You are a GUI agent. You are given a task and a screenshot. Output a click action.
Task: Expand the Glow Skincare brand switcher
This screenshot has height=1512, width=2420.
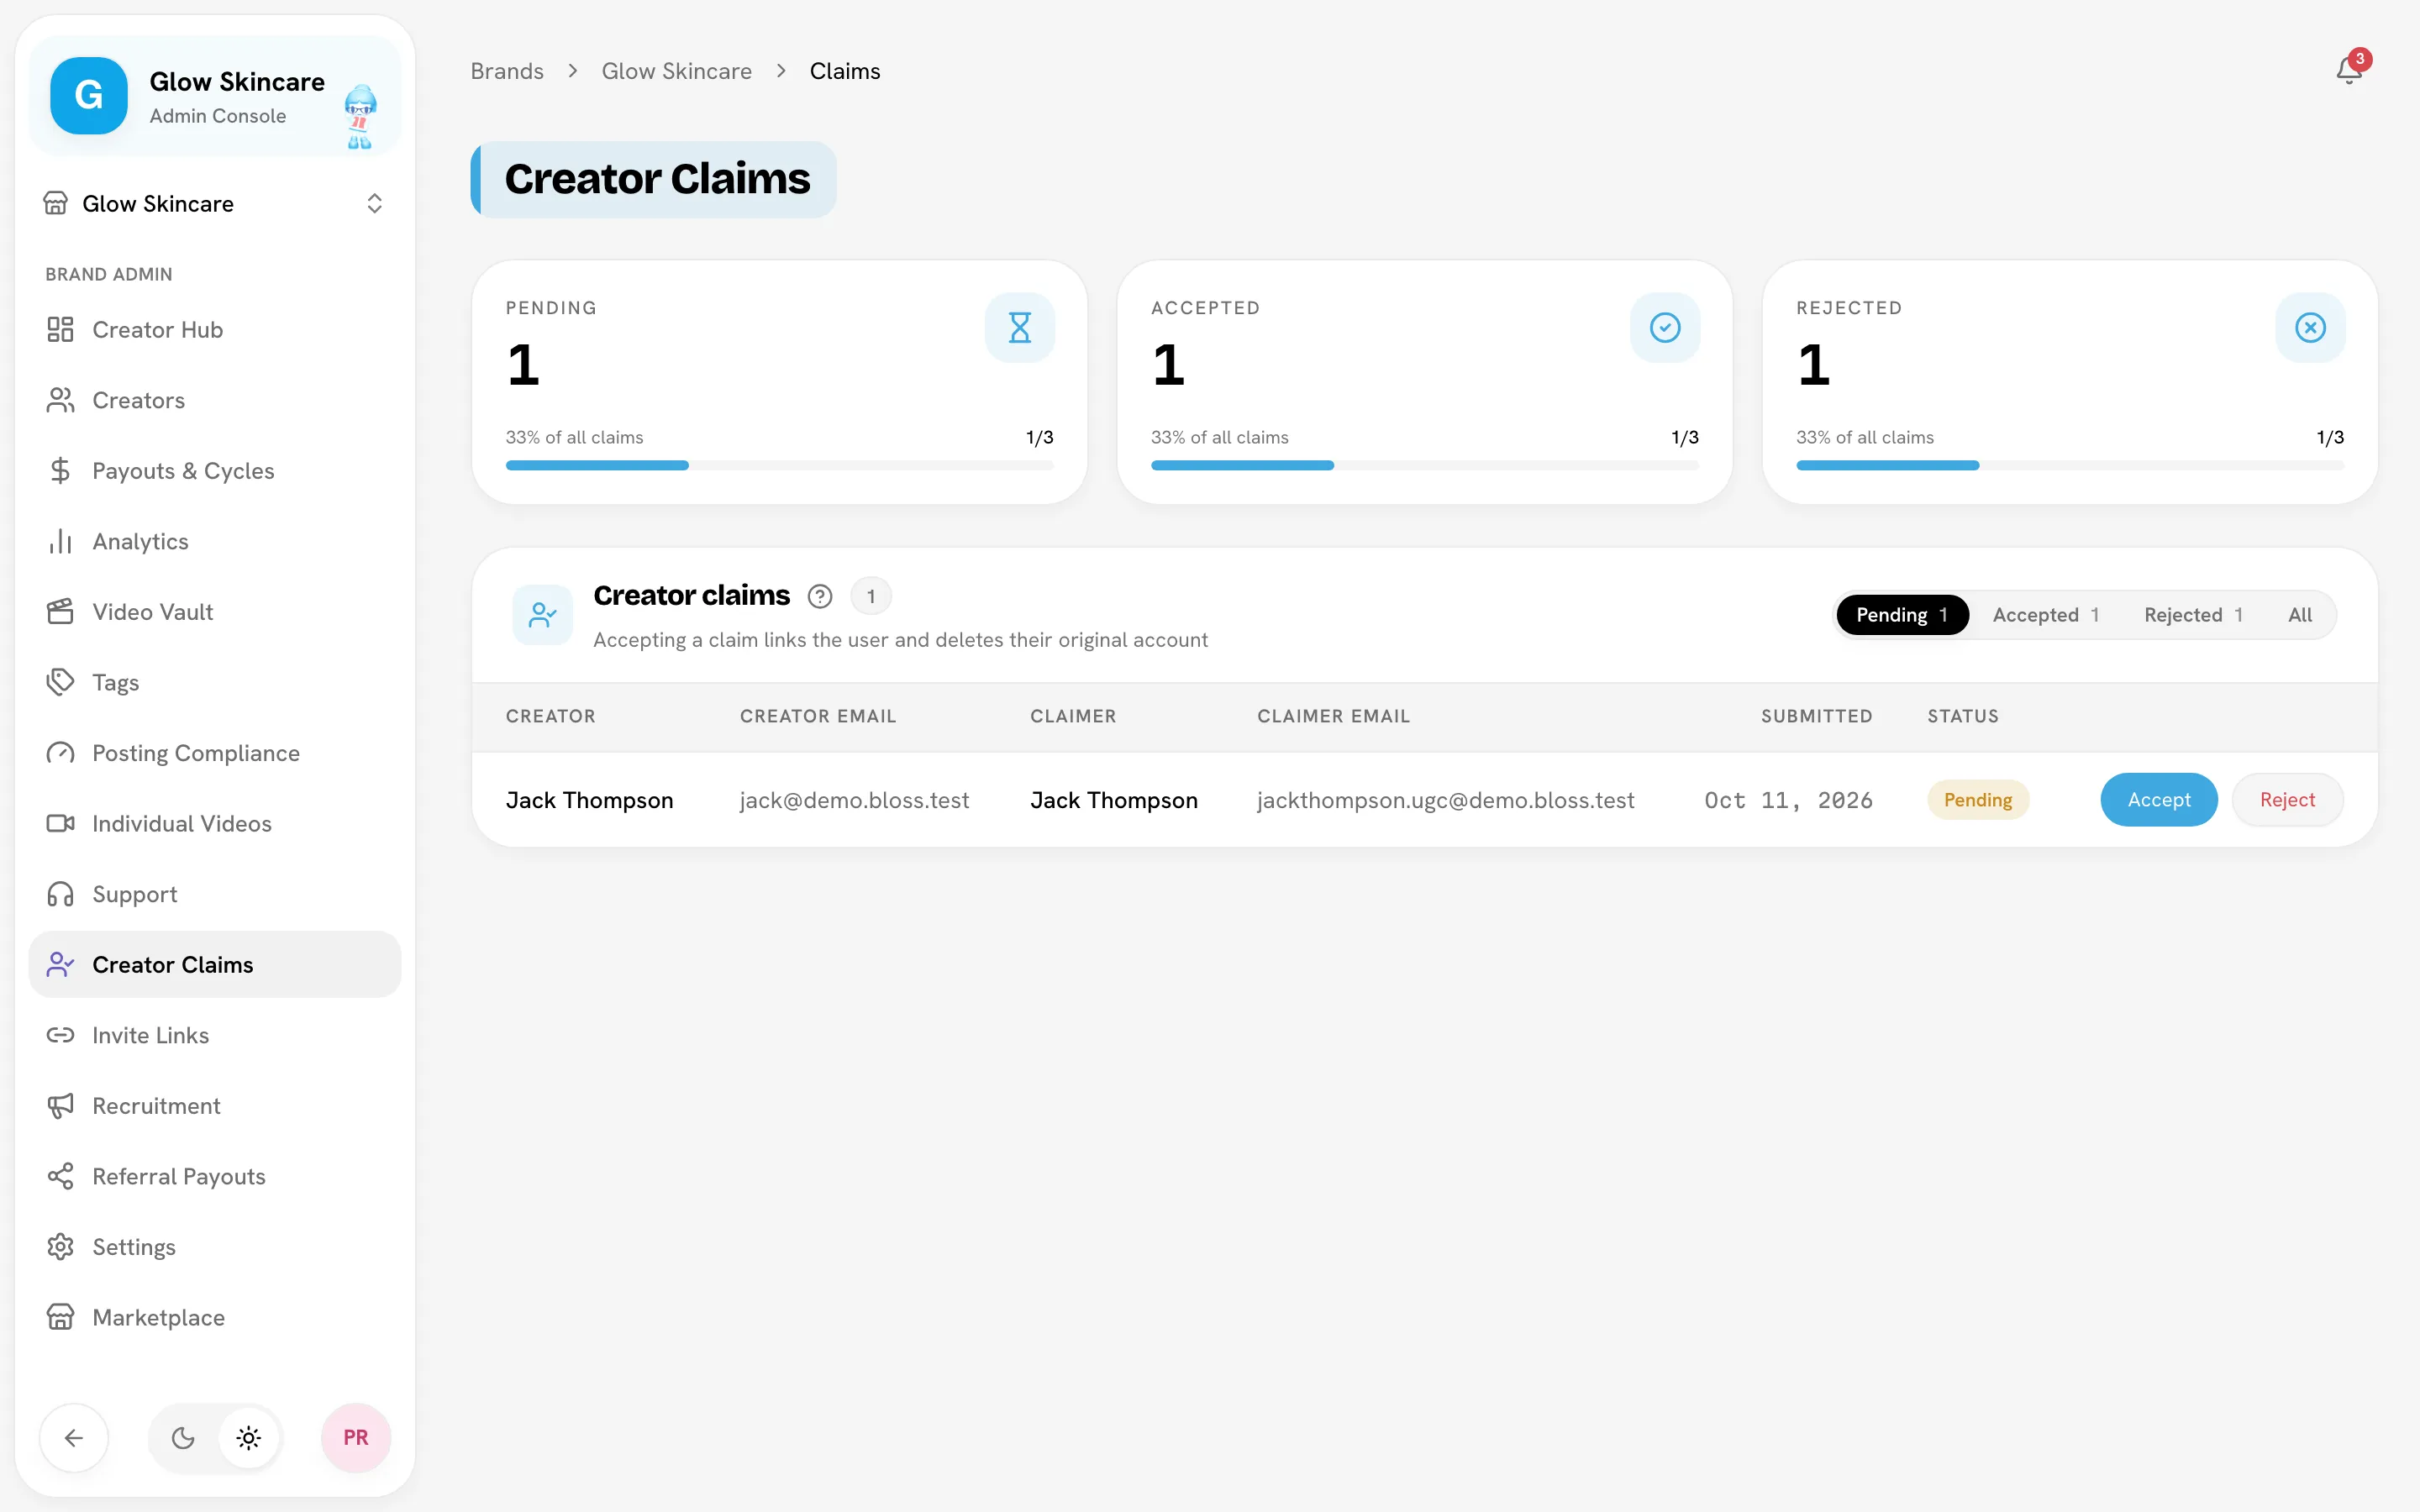(214, 204)
